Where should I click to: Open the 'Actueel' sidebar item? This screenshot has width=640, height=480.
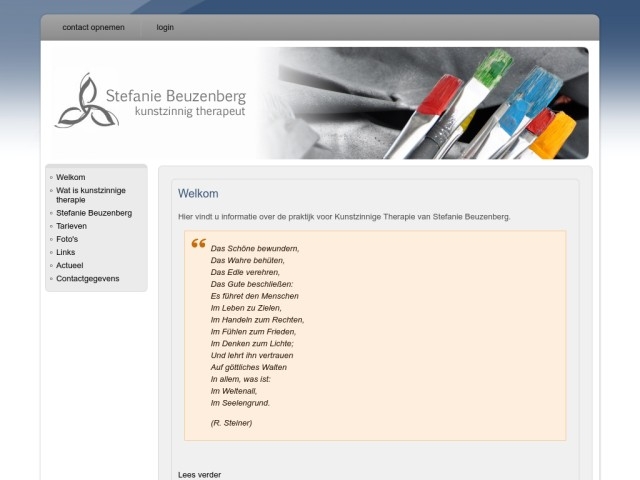point(70,265)
